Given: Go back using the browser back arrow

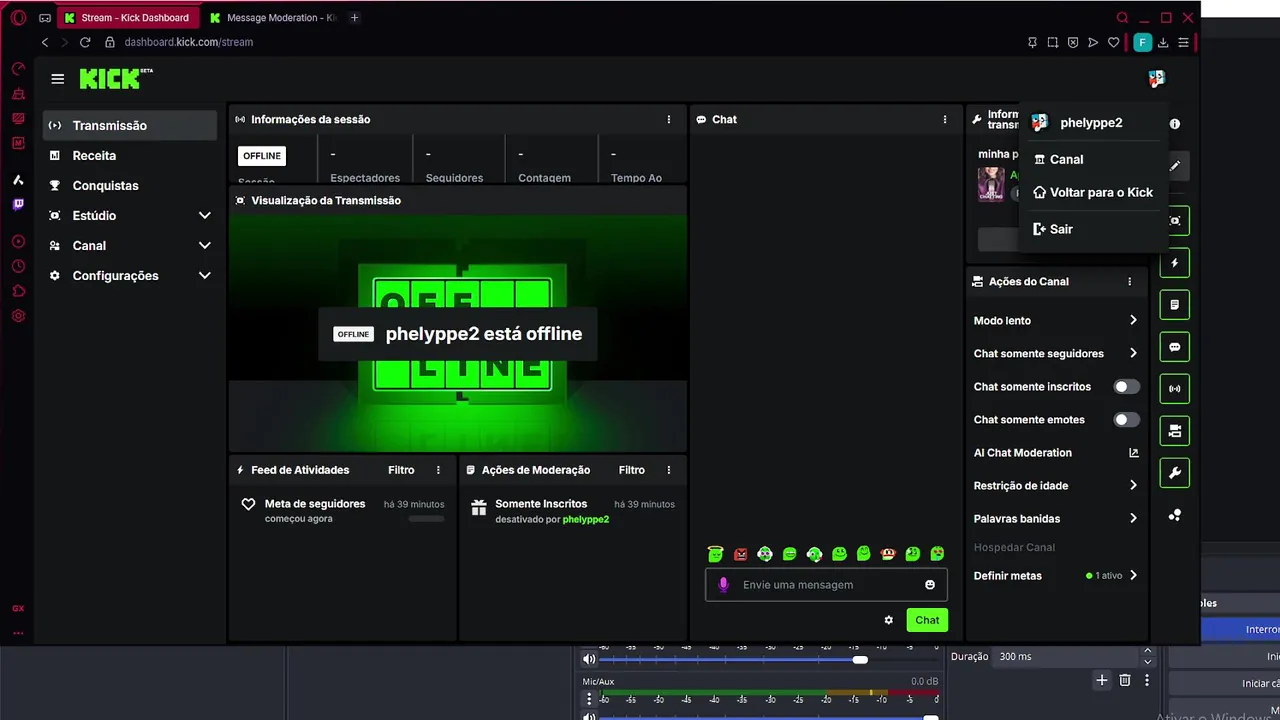Looking at the screenshot, I should coord(45,42).
